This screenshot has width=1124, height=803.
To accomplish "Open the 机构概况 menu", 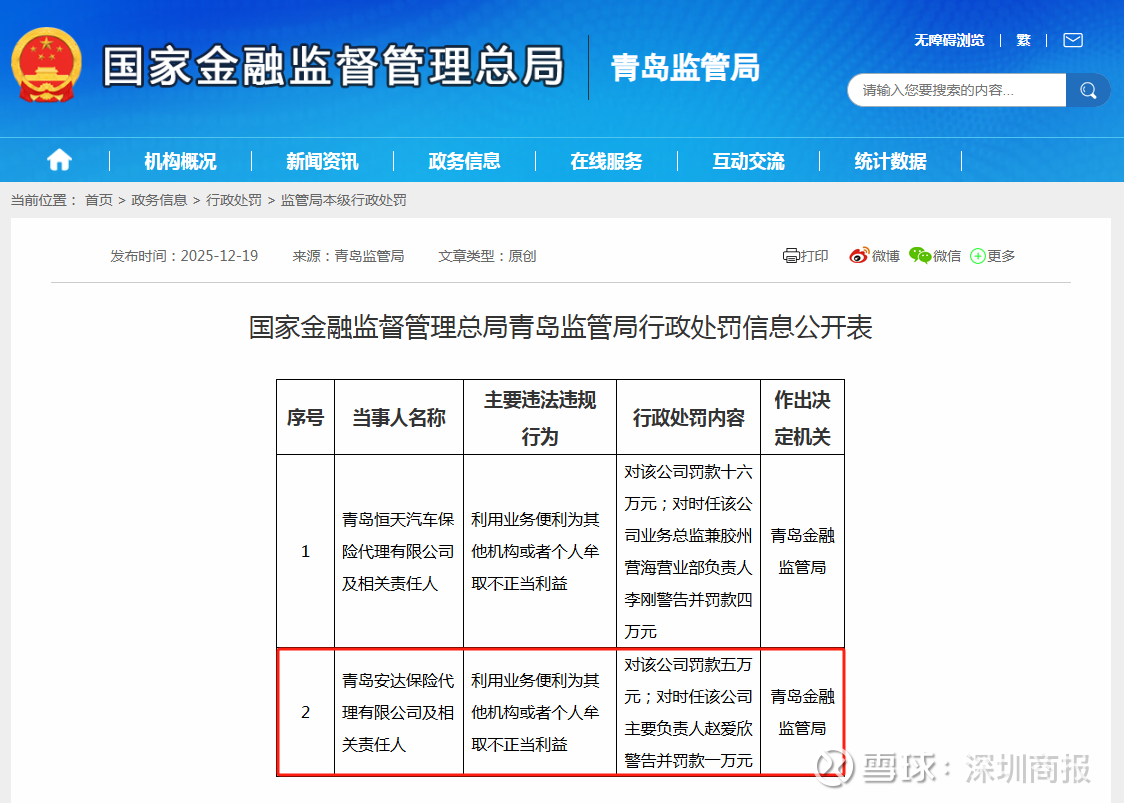I will pos(180,161).
